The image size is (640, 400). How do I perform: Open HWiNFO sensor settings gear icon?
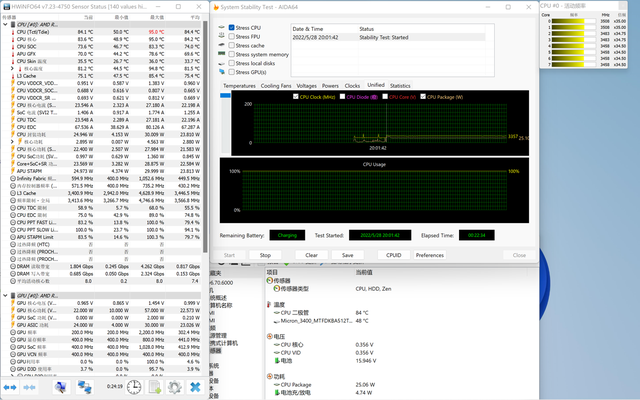tap(174, 386)
